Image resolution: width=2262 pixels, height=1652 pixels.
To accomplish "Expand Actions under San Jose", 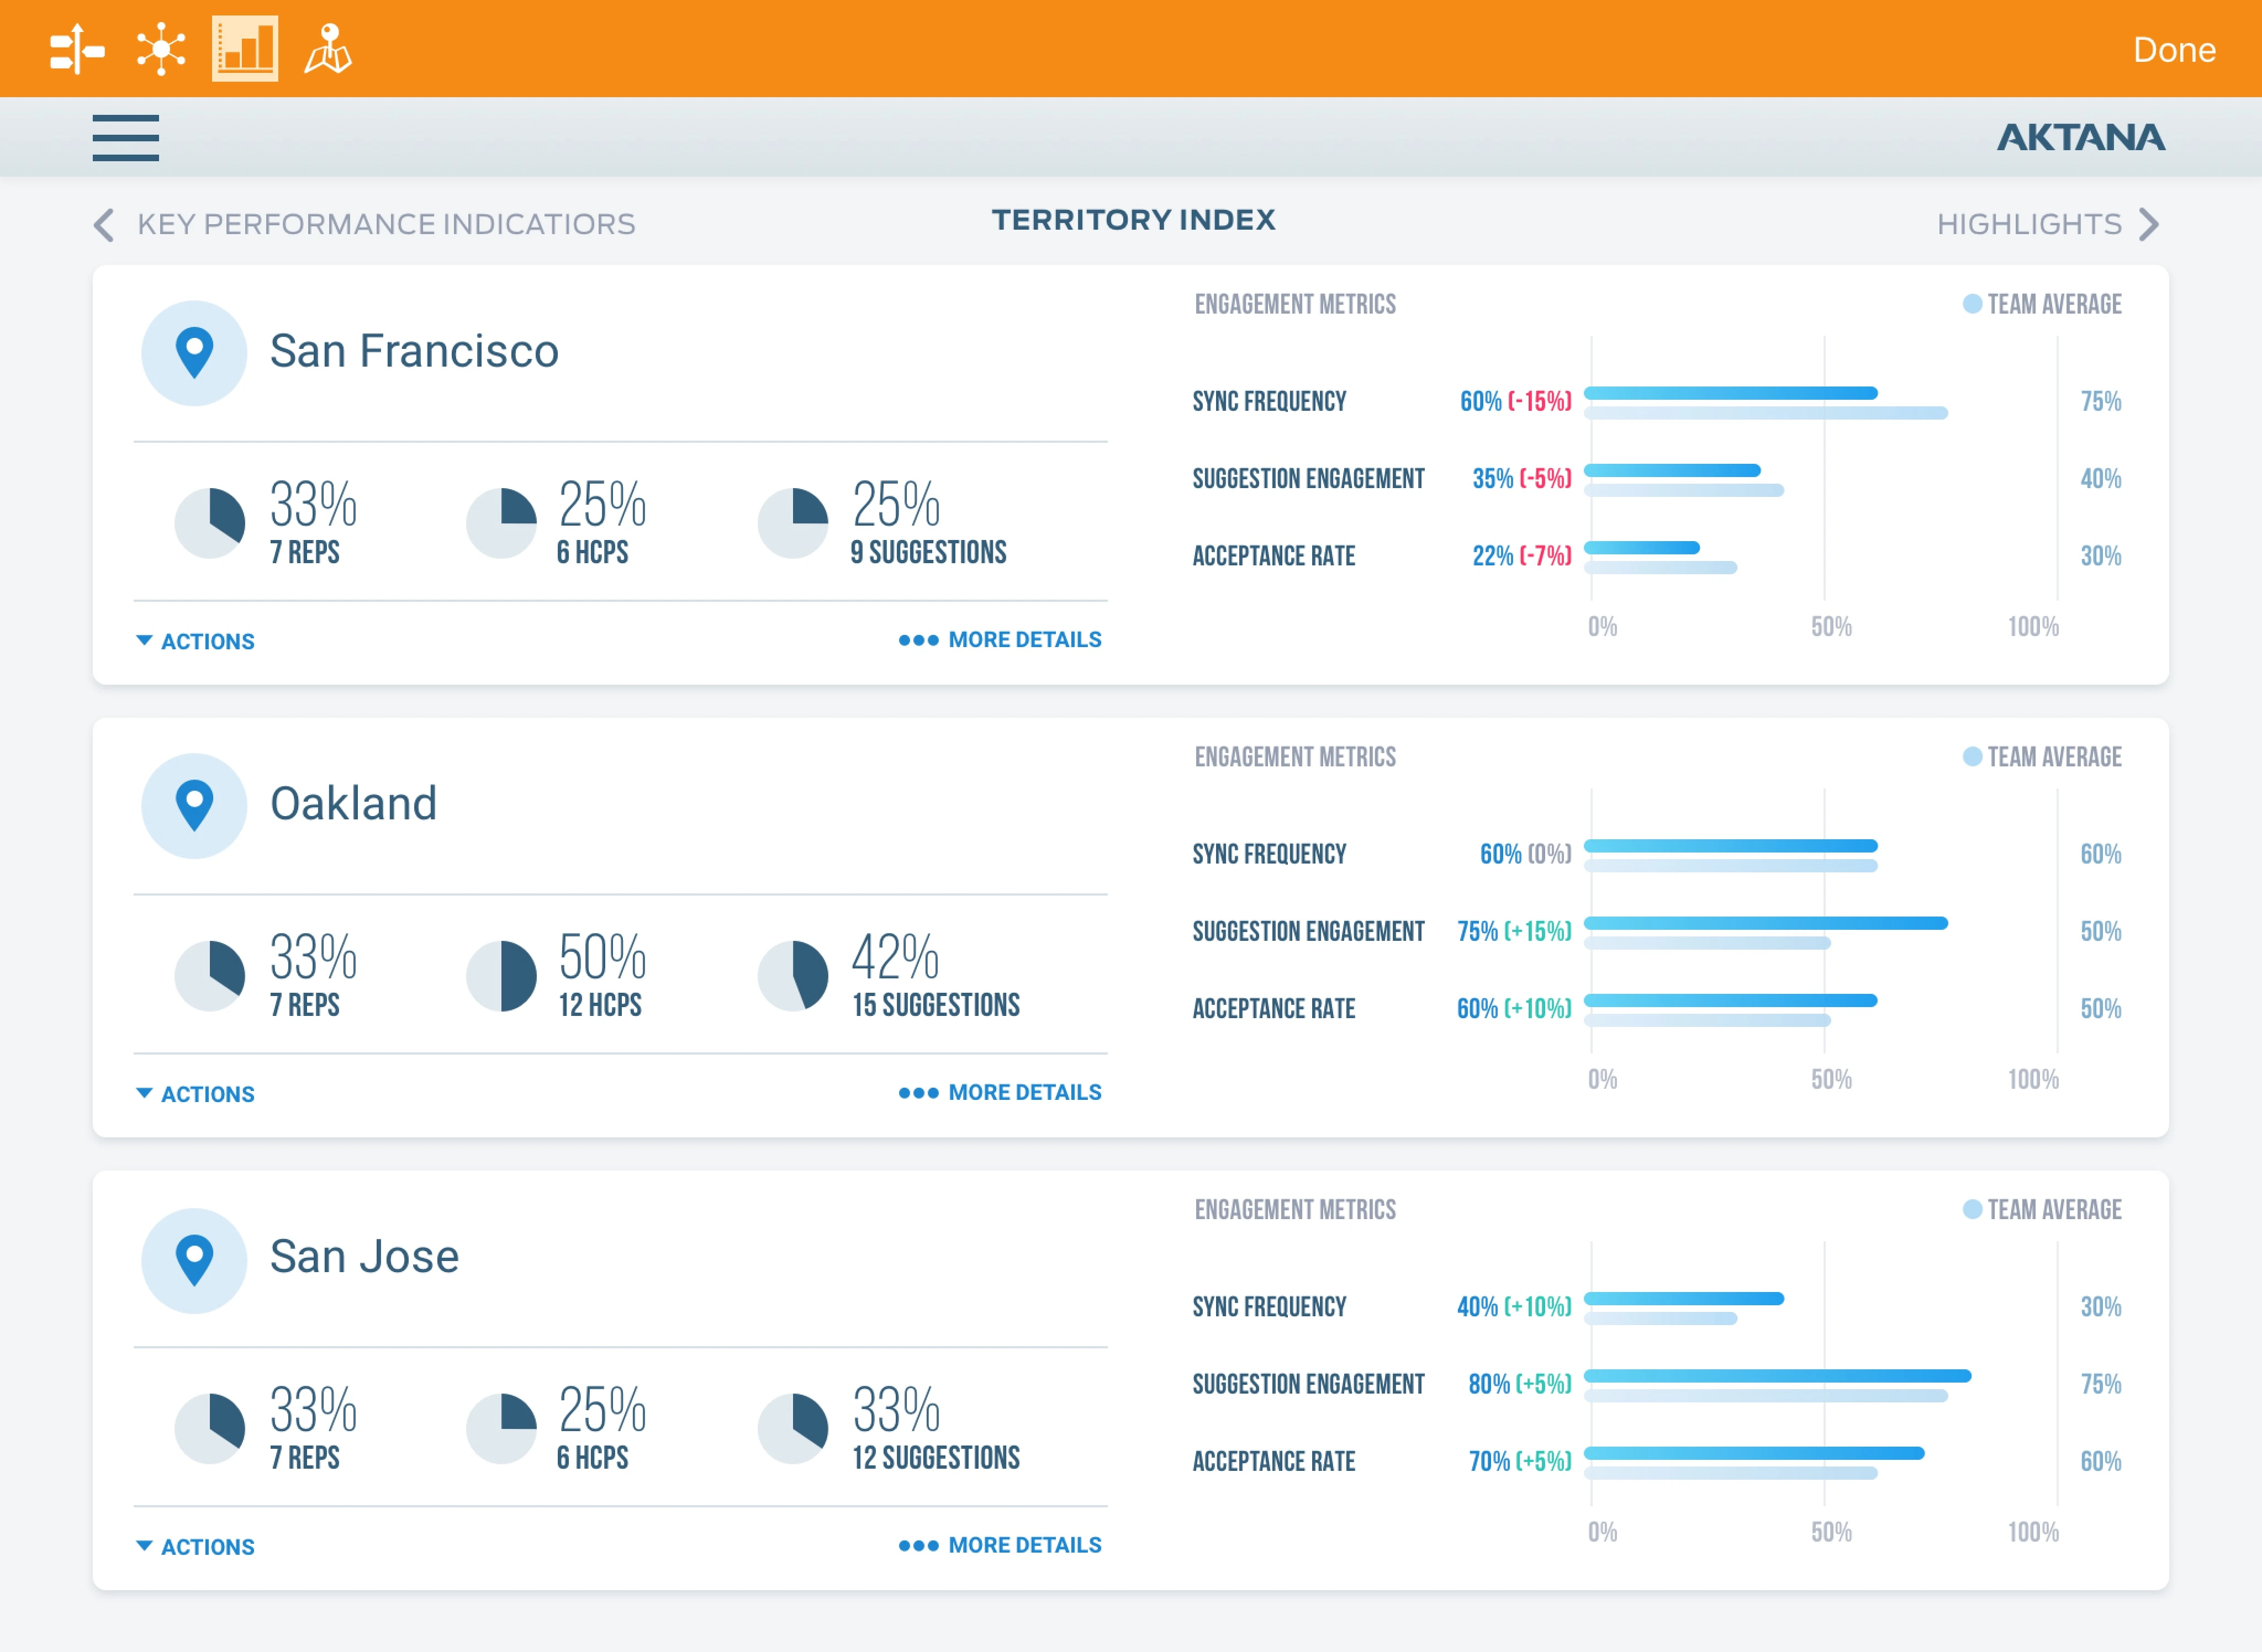I will point(196,1547).
